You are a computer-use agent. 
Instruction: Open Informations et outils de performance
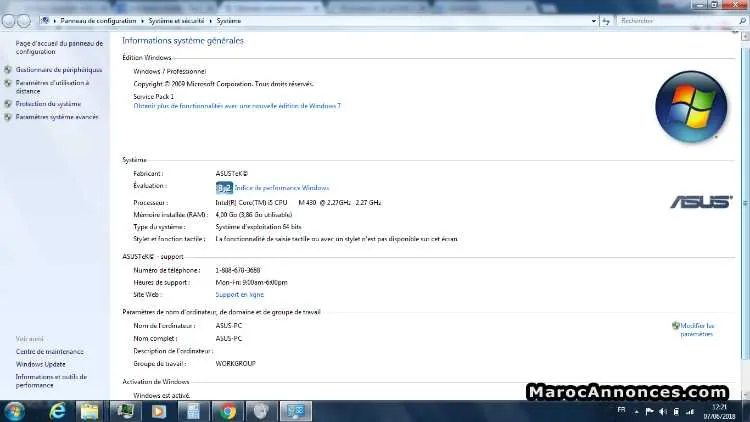51,381
